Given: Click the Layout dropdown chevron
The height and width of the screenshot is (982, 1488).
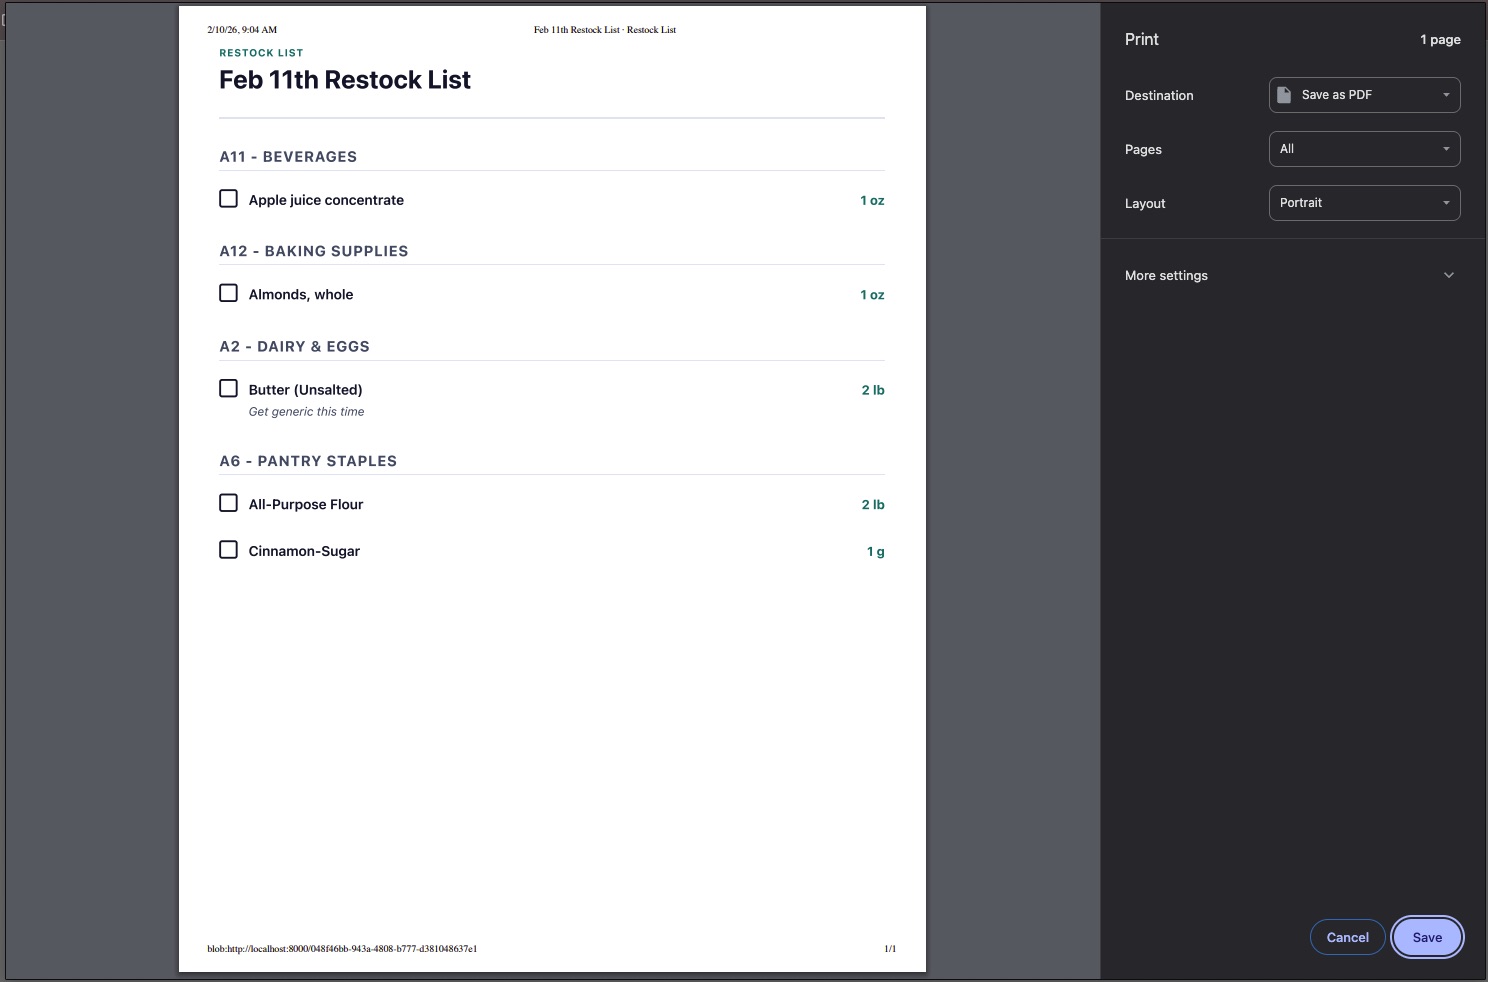Looking at the screenshot, I should [1446, 203].
